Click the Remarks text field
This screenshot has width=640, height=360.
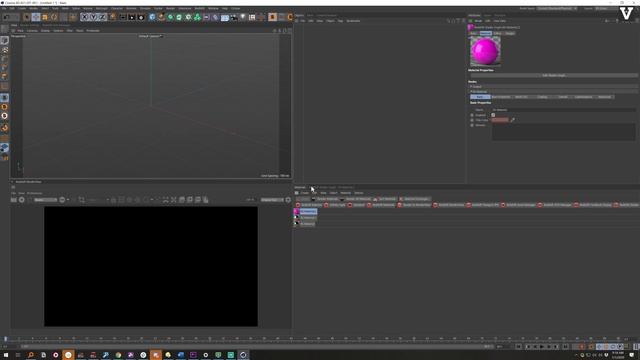click(x=563, y=132)
